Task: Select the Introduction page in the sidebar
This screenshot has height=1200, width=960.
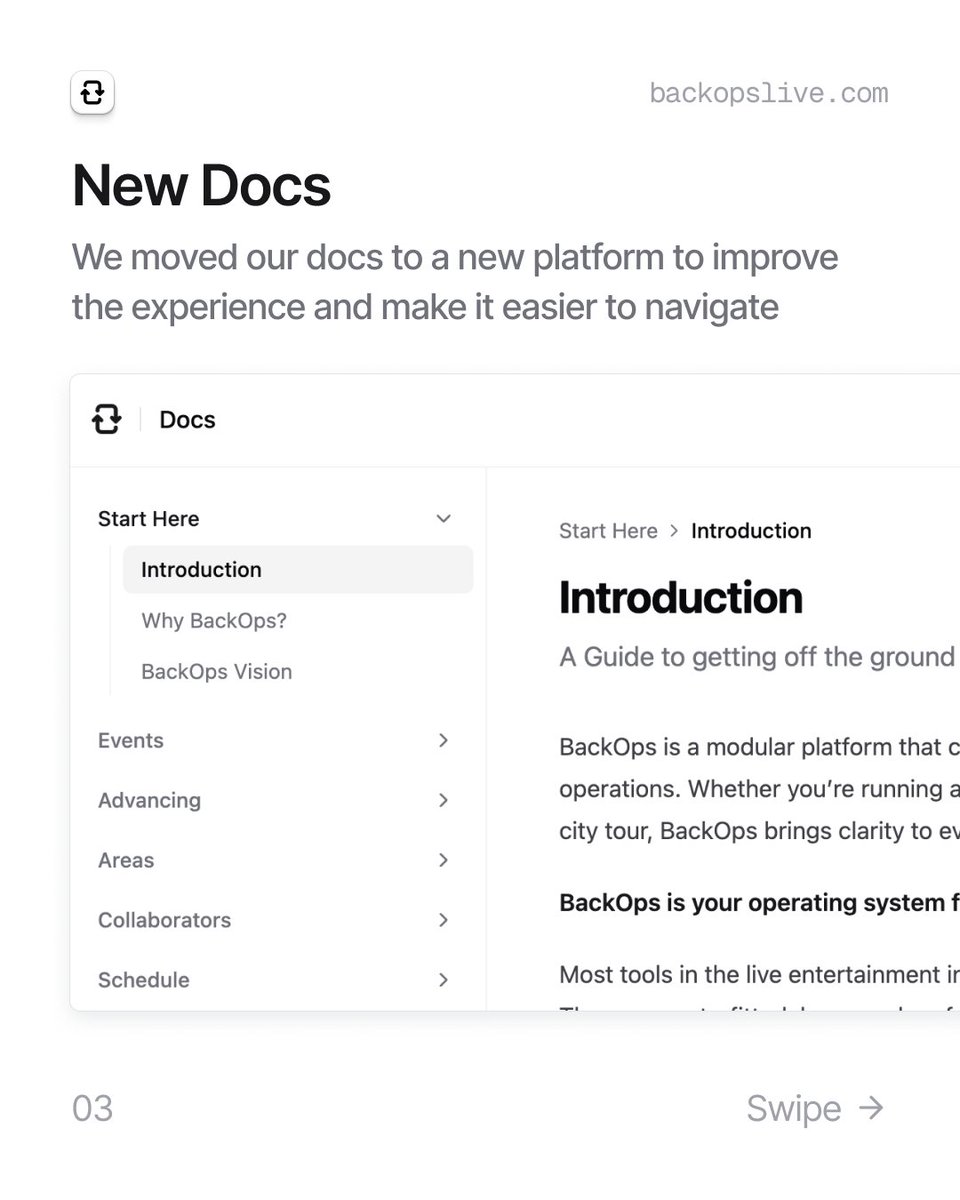Action: click(298, 570)
